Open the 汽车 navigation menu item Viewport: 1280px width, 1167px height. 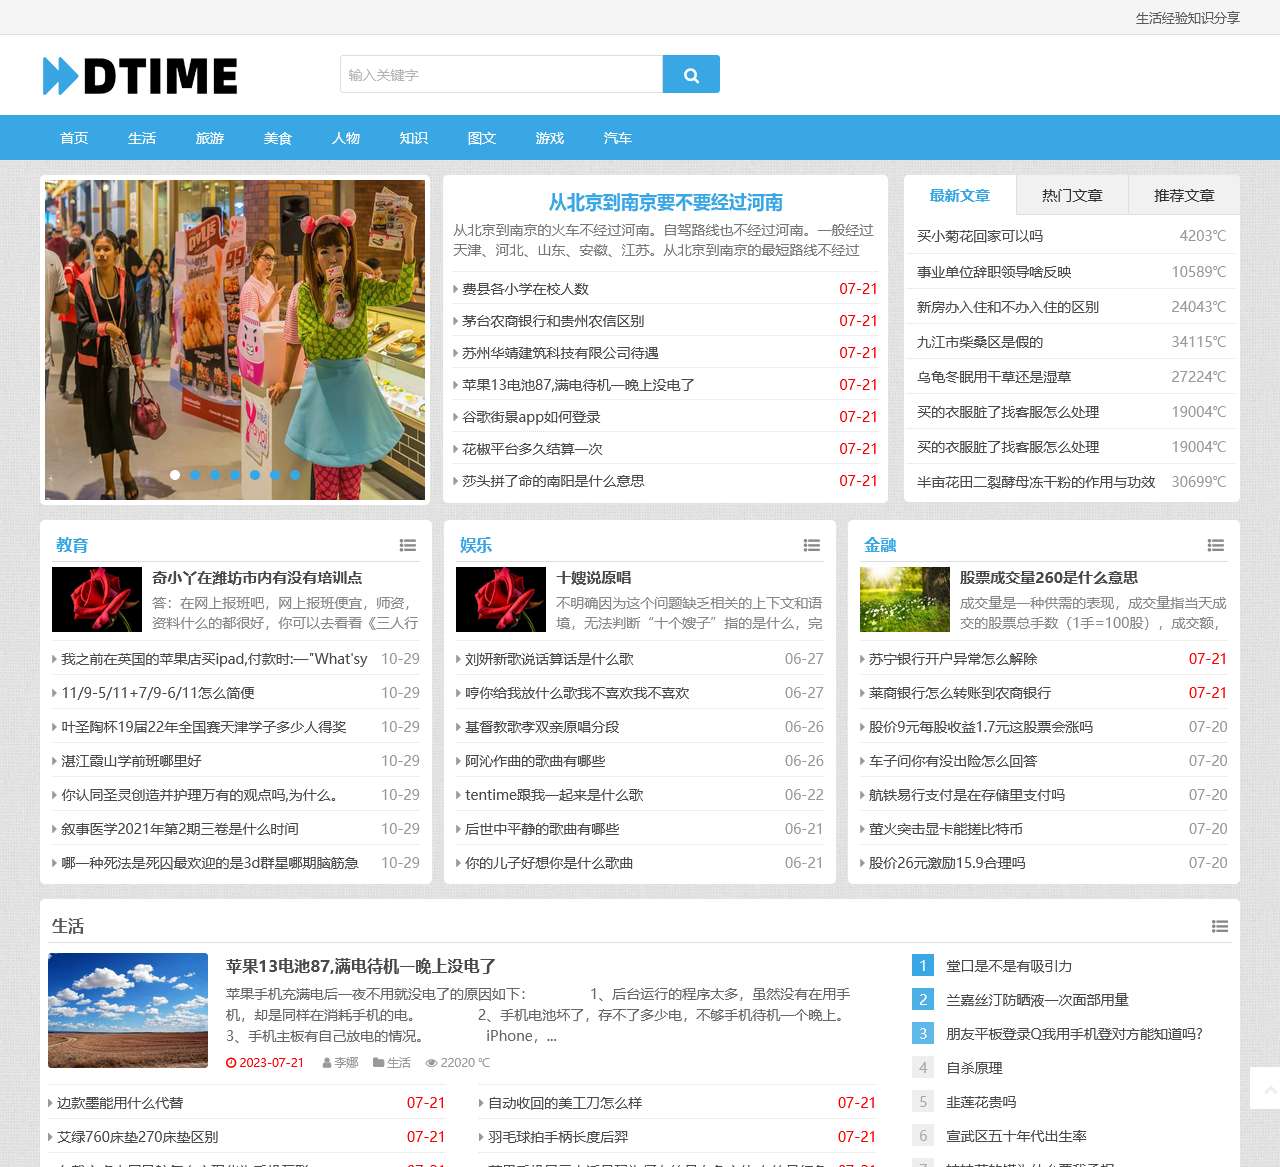click(618, 138)
